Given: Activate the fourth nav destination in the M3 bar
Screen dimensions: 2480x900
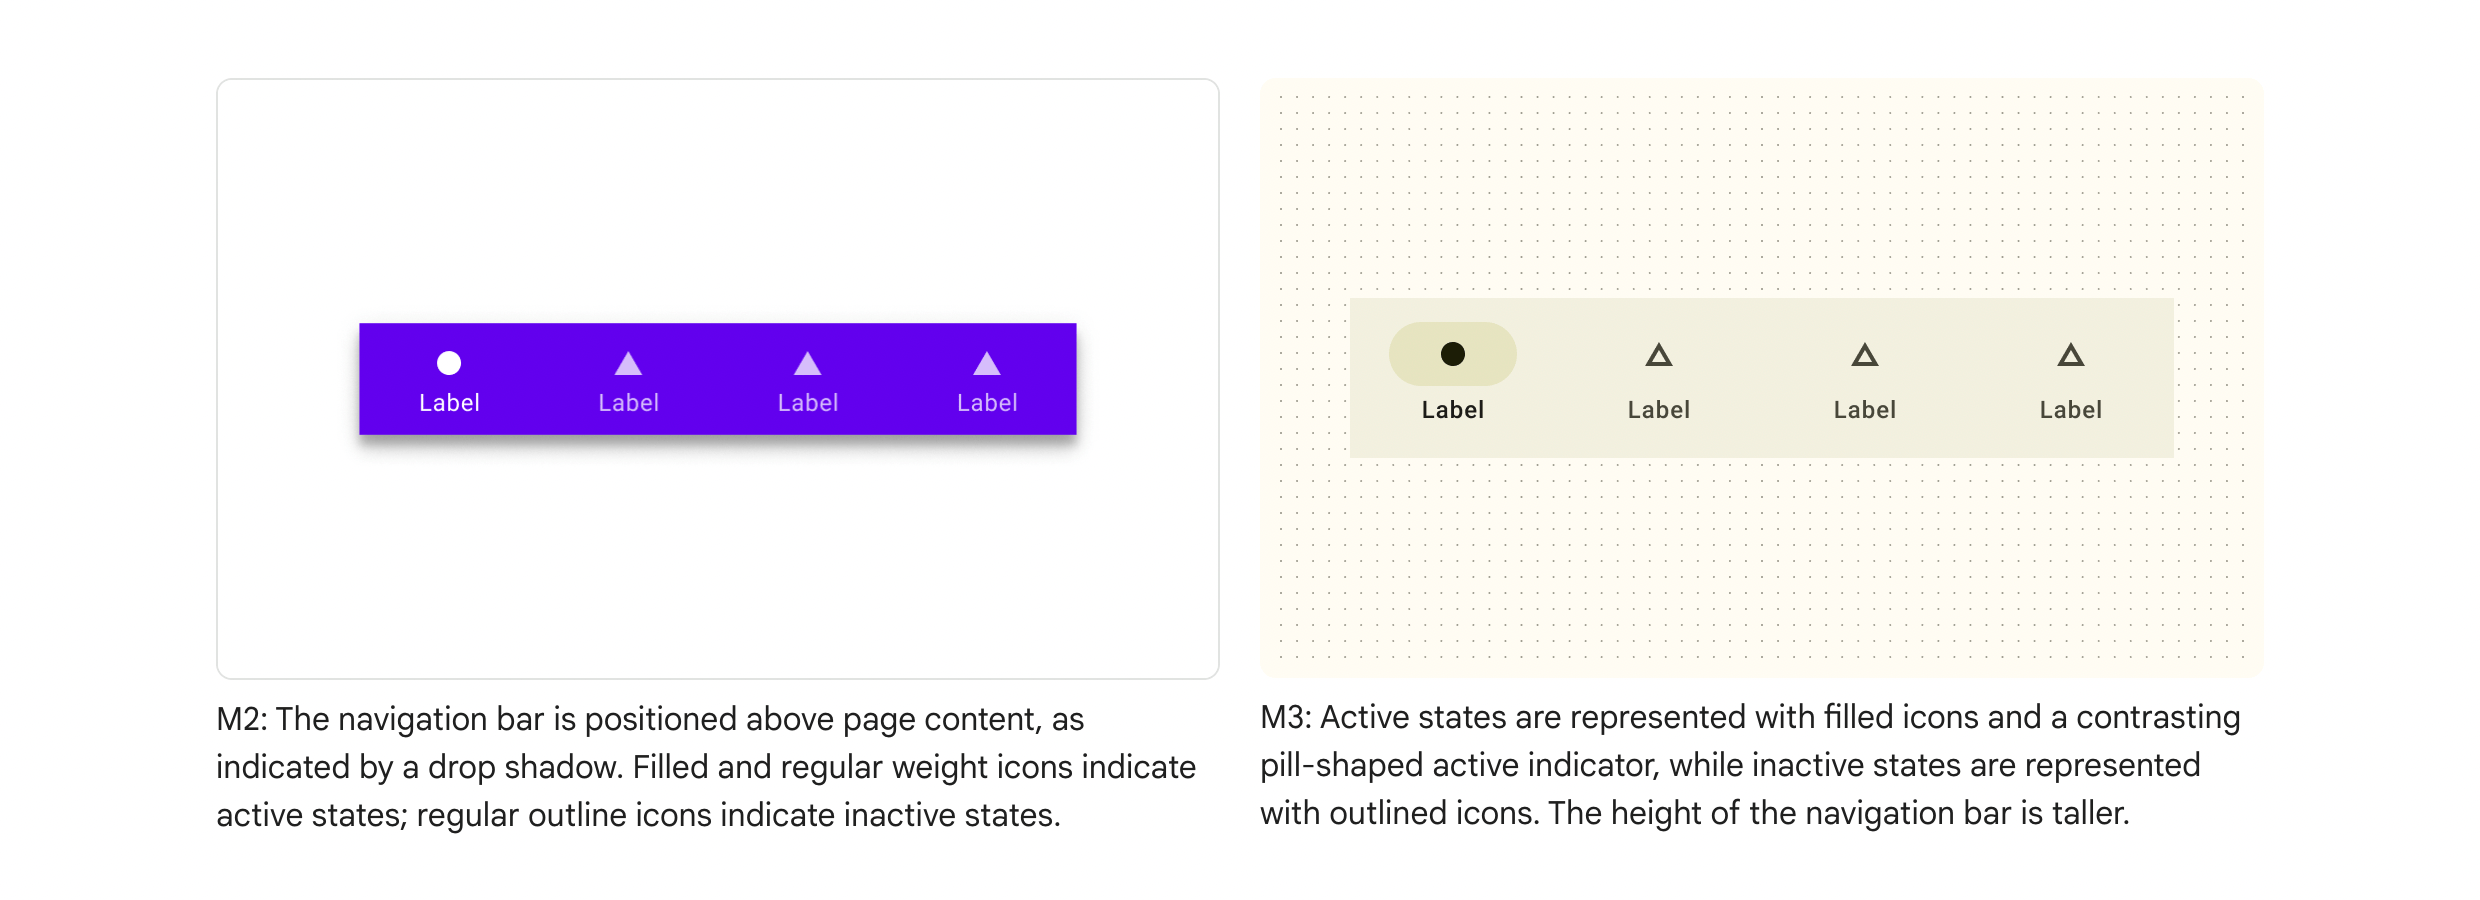Looking at the screenshot, I should point(2071,380).
